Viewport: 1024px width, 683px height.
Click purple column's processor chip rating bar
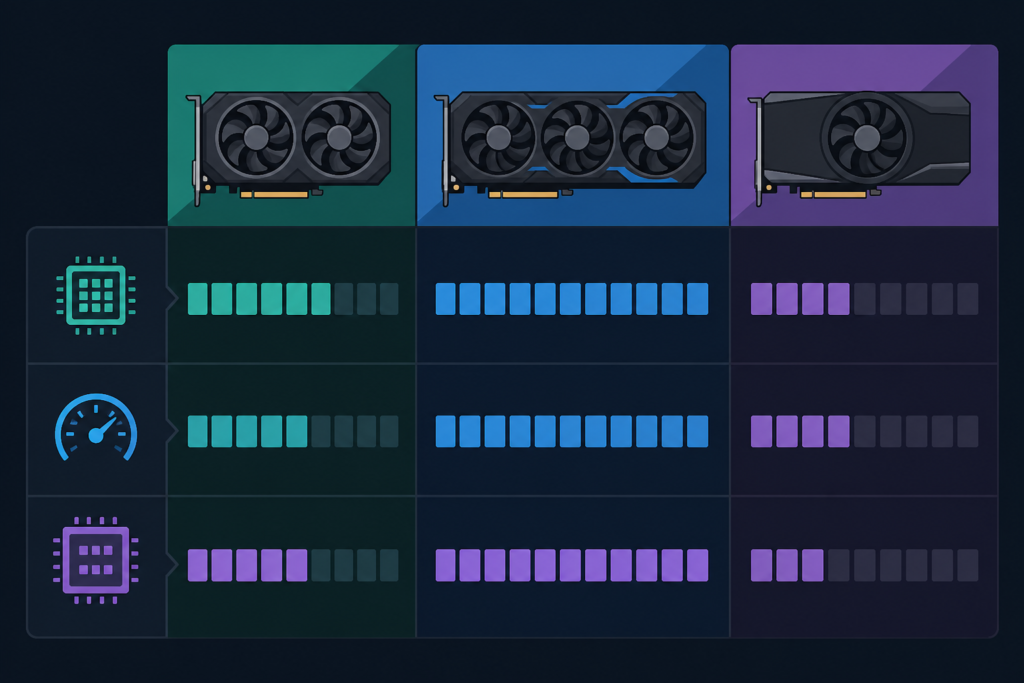pos(865,299)
